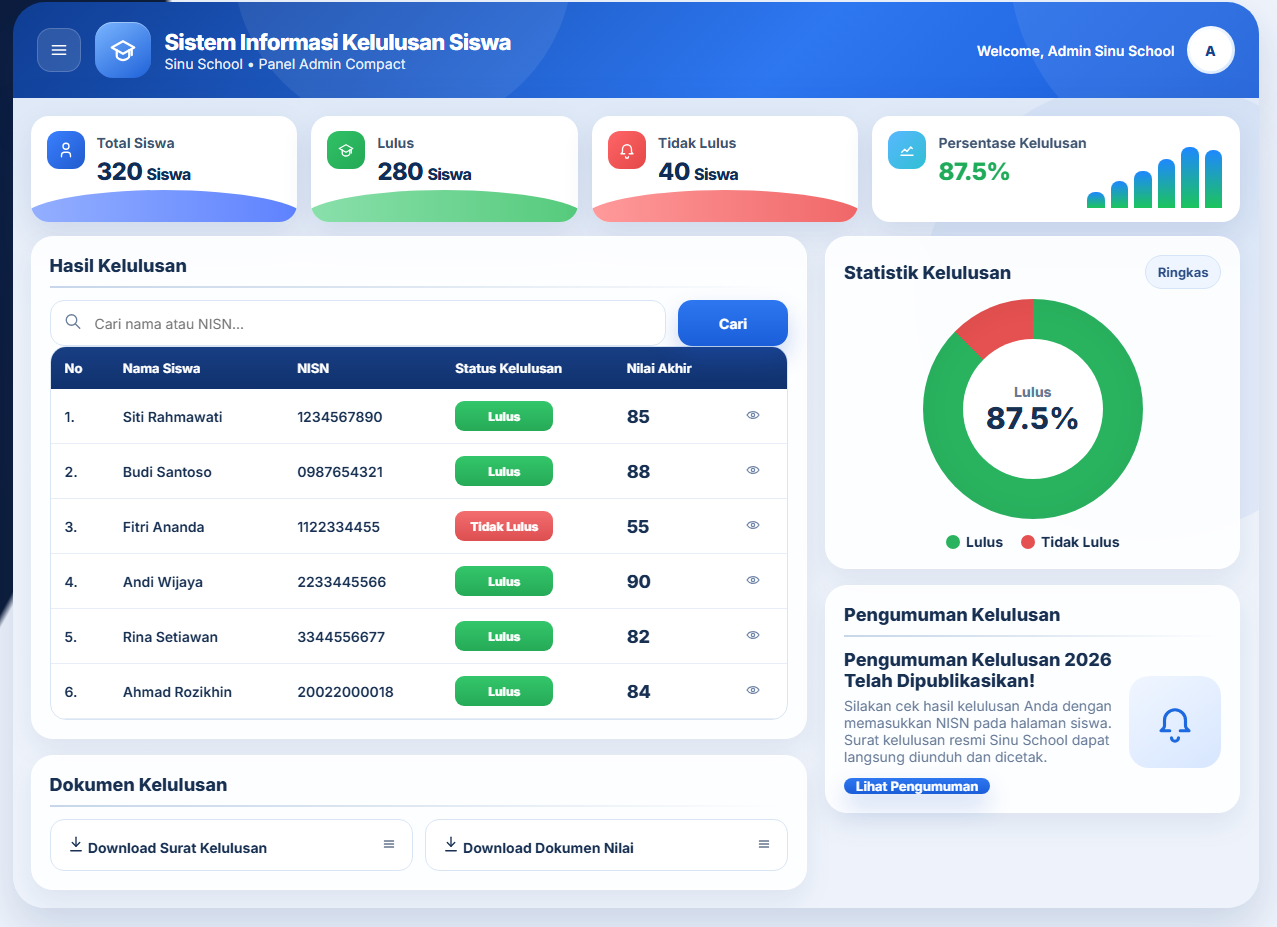1277x927 pixels.
Task: Click the large bell announcement icon
Action: pos(1175,722)
